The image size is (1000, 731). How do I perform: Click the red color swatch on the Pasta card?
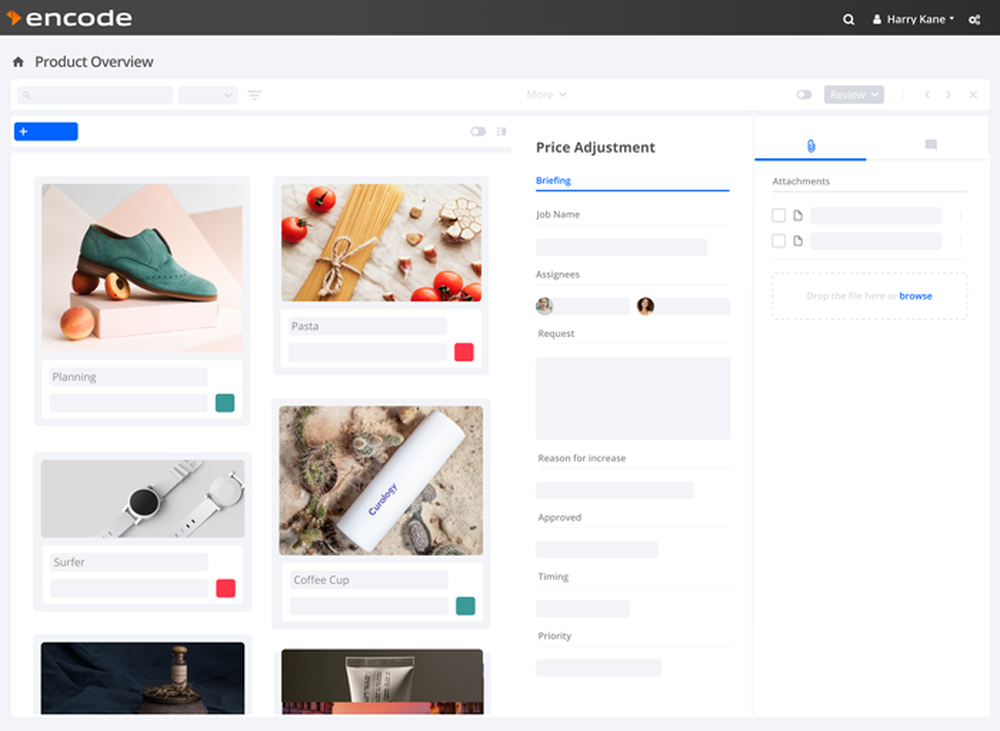[x=464, y=351]
